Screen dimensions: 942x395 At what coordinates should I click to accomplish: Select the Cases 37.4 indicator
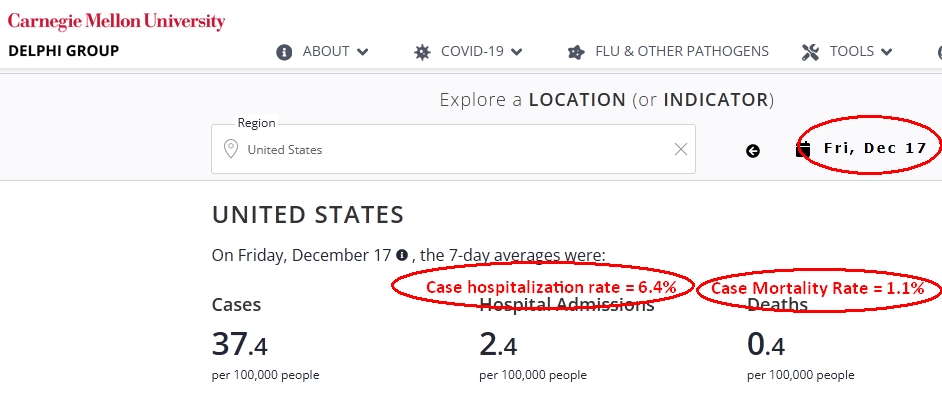tap(266, 338)
